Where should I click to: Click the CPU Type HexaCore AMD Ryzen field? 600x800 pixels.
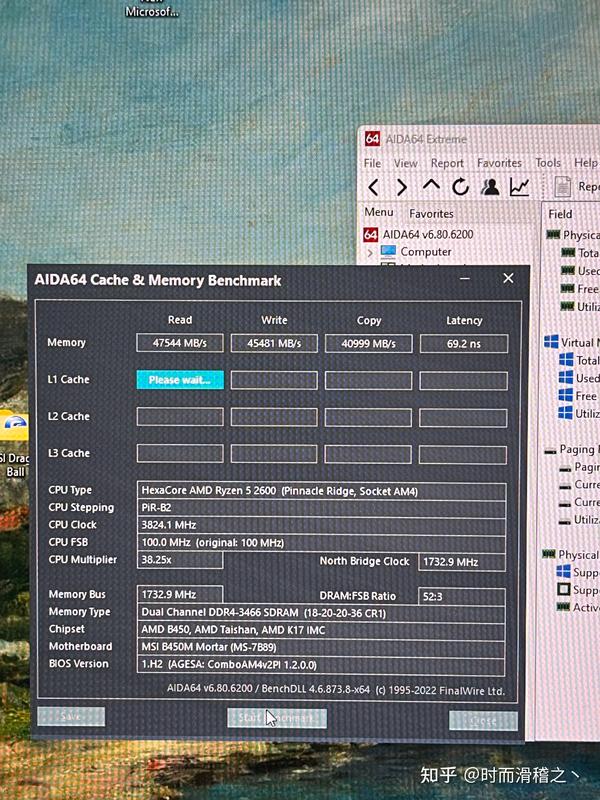321,491
